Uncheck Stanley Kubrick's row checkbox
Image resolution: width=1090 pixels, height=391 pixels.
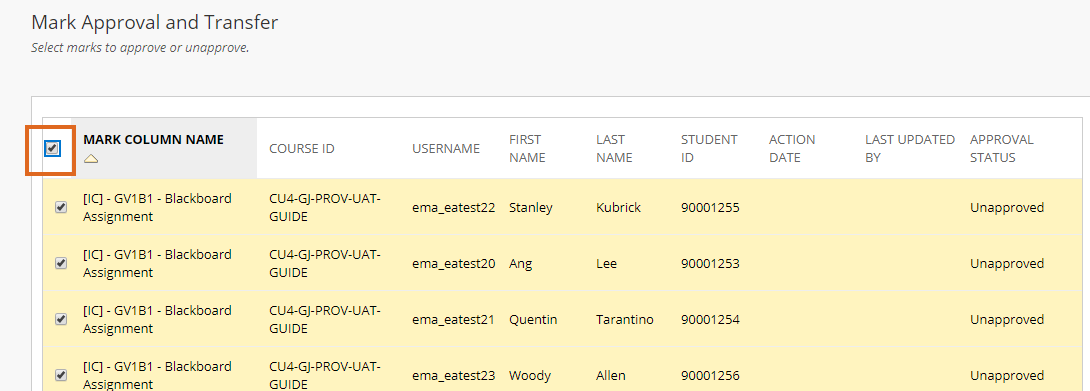[61, 207]
